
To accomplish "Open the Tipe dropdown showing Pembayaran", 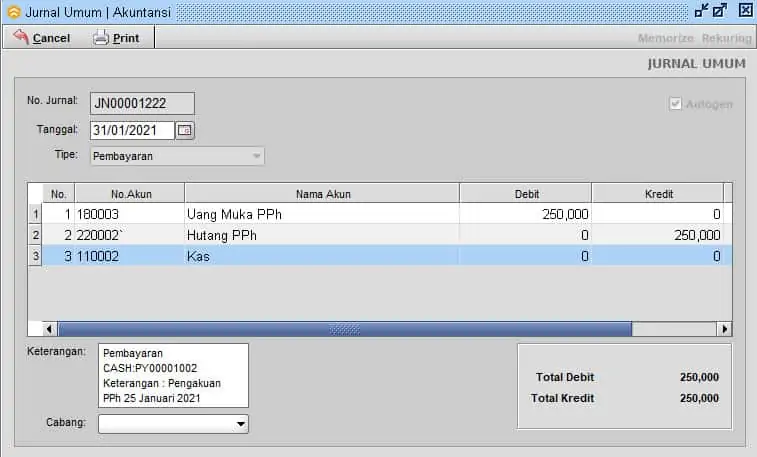I will point(177,156).
